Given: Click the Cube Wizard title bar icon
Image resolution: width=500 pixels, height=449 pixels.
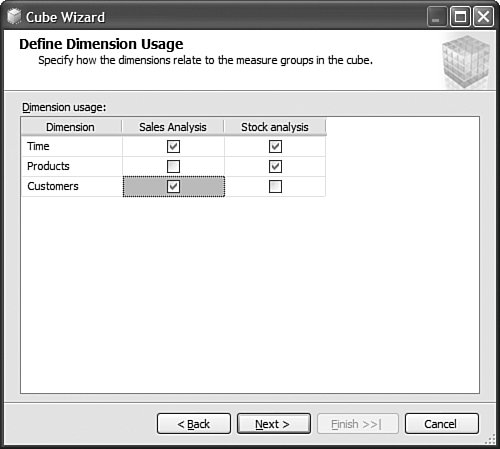Looking at the screenshot, I should [x=14, y=17].
